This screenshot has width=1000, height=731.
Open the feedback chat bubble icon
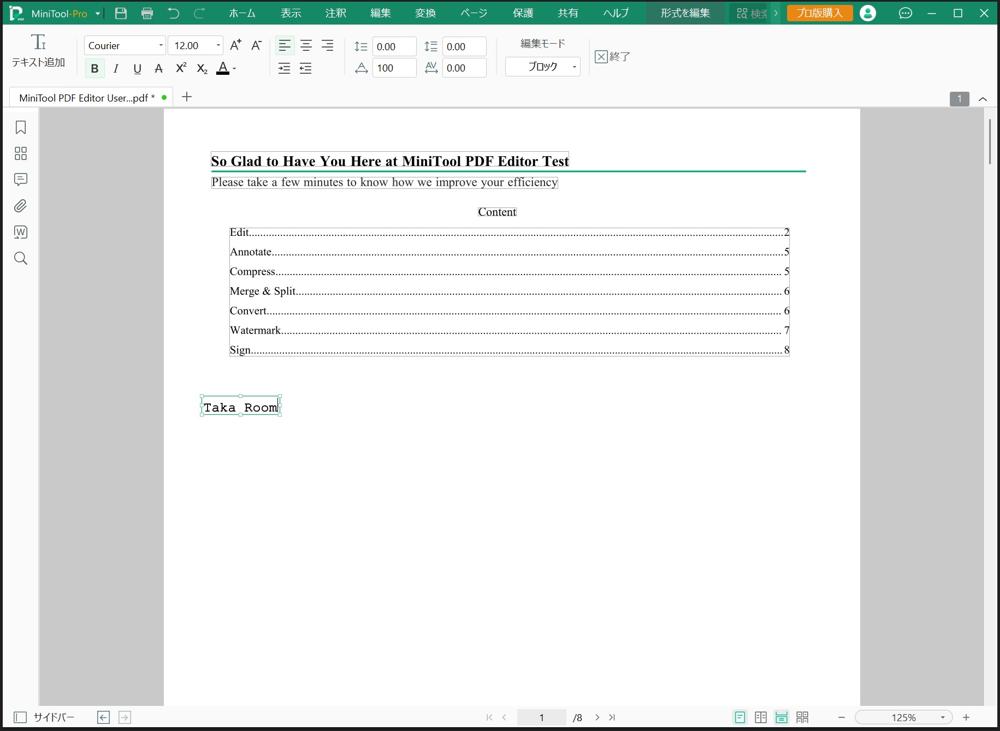tap(905, 13)
